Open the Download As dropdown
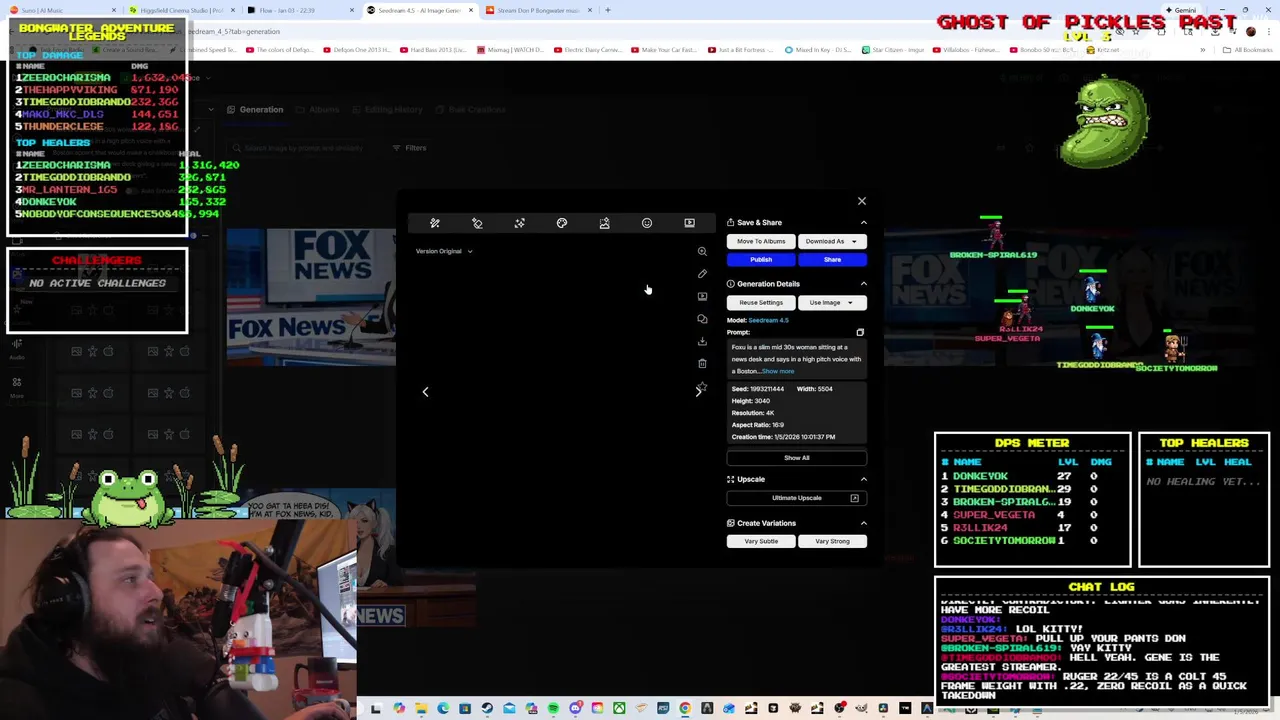The height and width of the screenshot is (720, 1280). click(832, 241)
